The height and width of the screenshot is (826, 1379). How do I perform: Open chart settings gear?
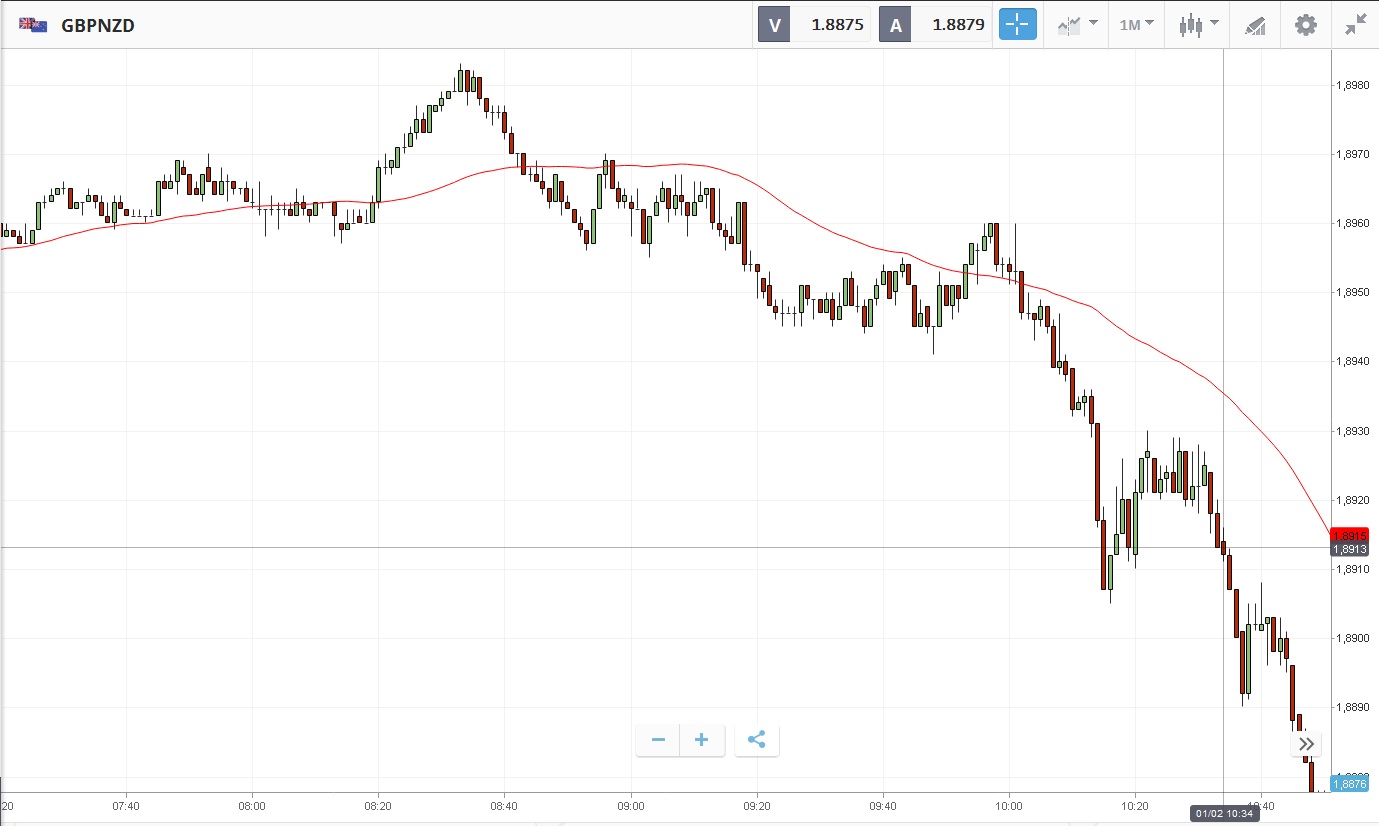coord(1306,25)
